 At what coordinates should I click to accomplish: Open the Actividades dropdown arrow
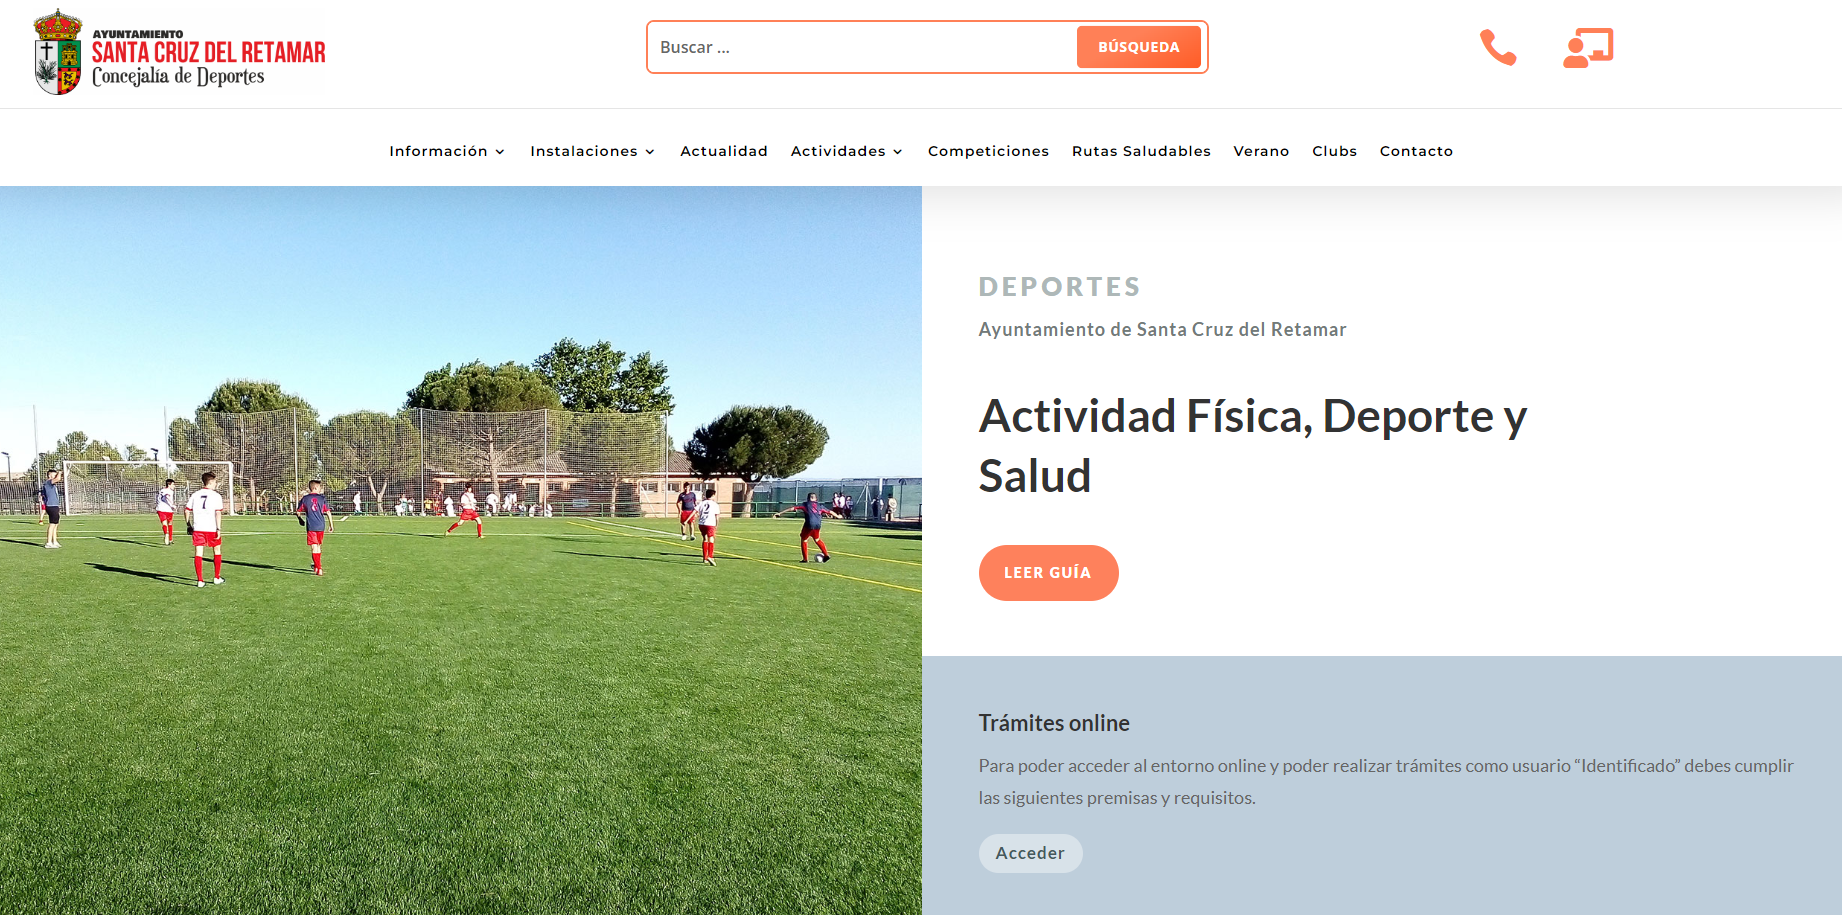(x=898, y=152)
